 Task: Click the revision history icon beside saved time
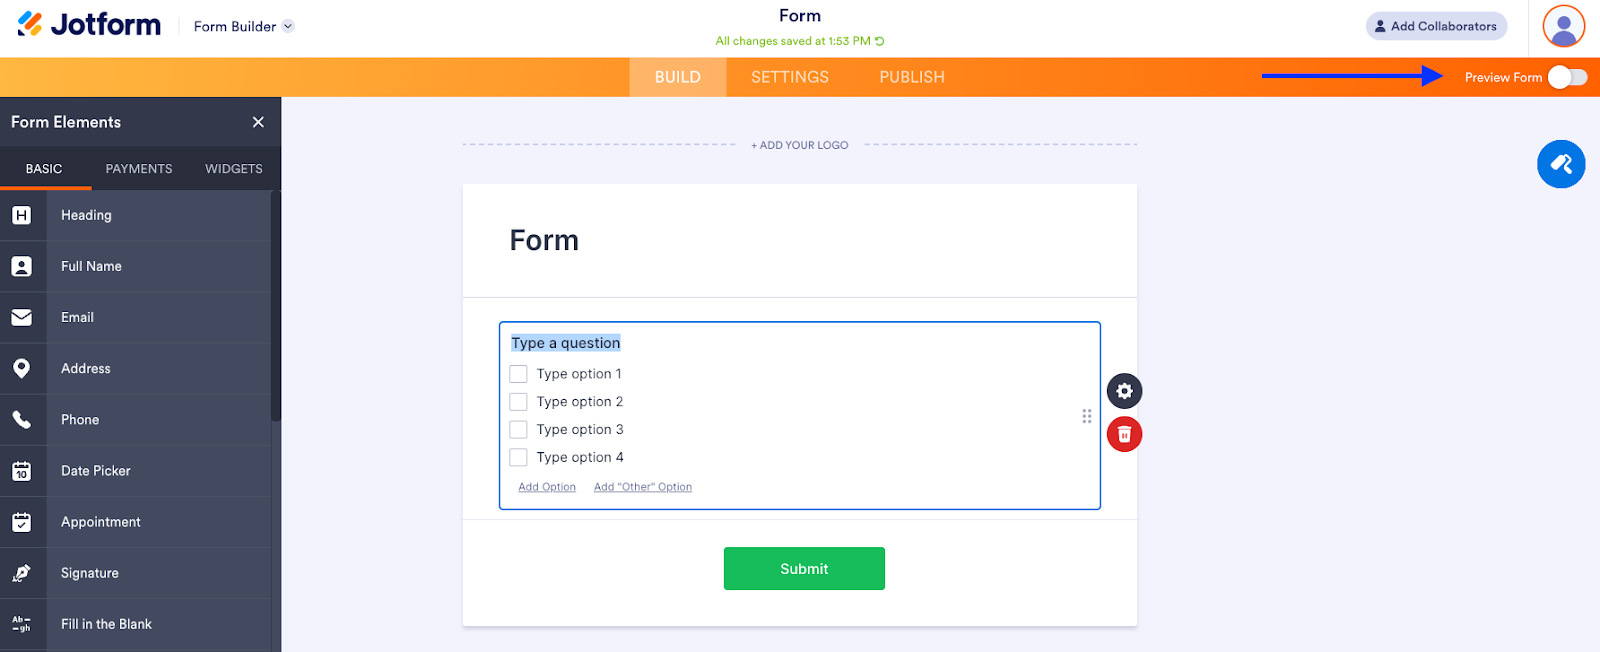pyautogui.click(x=880, y=41)
